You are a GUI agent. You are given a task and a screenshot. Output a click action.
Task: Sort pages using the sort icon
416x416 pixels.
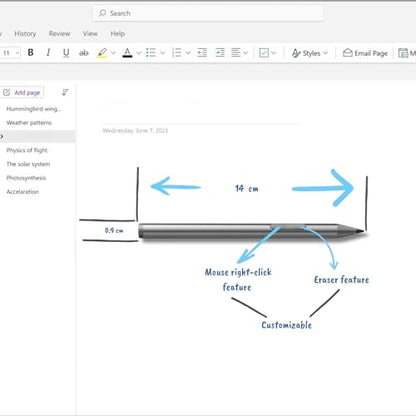point(65,92)
